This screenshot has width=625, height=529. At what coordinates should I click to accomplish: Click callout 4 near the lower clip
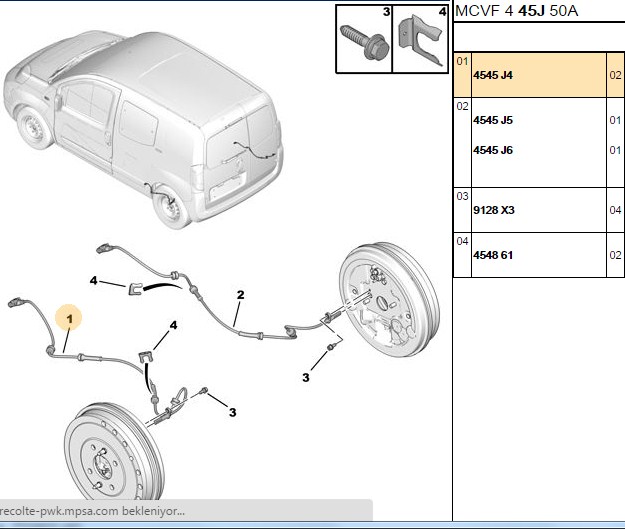pos(173,325)
